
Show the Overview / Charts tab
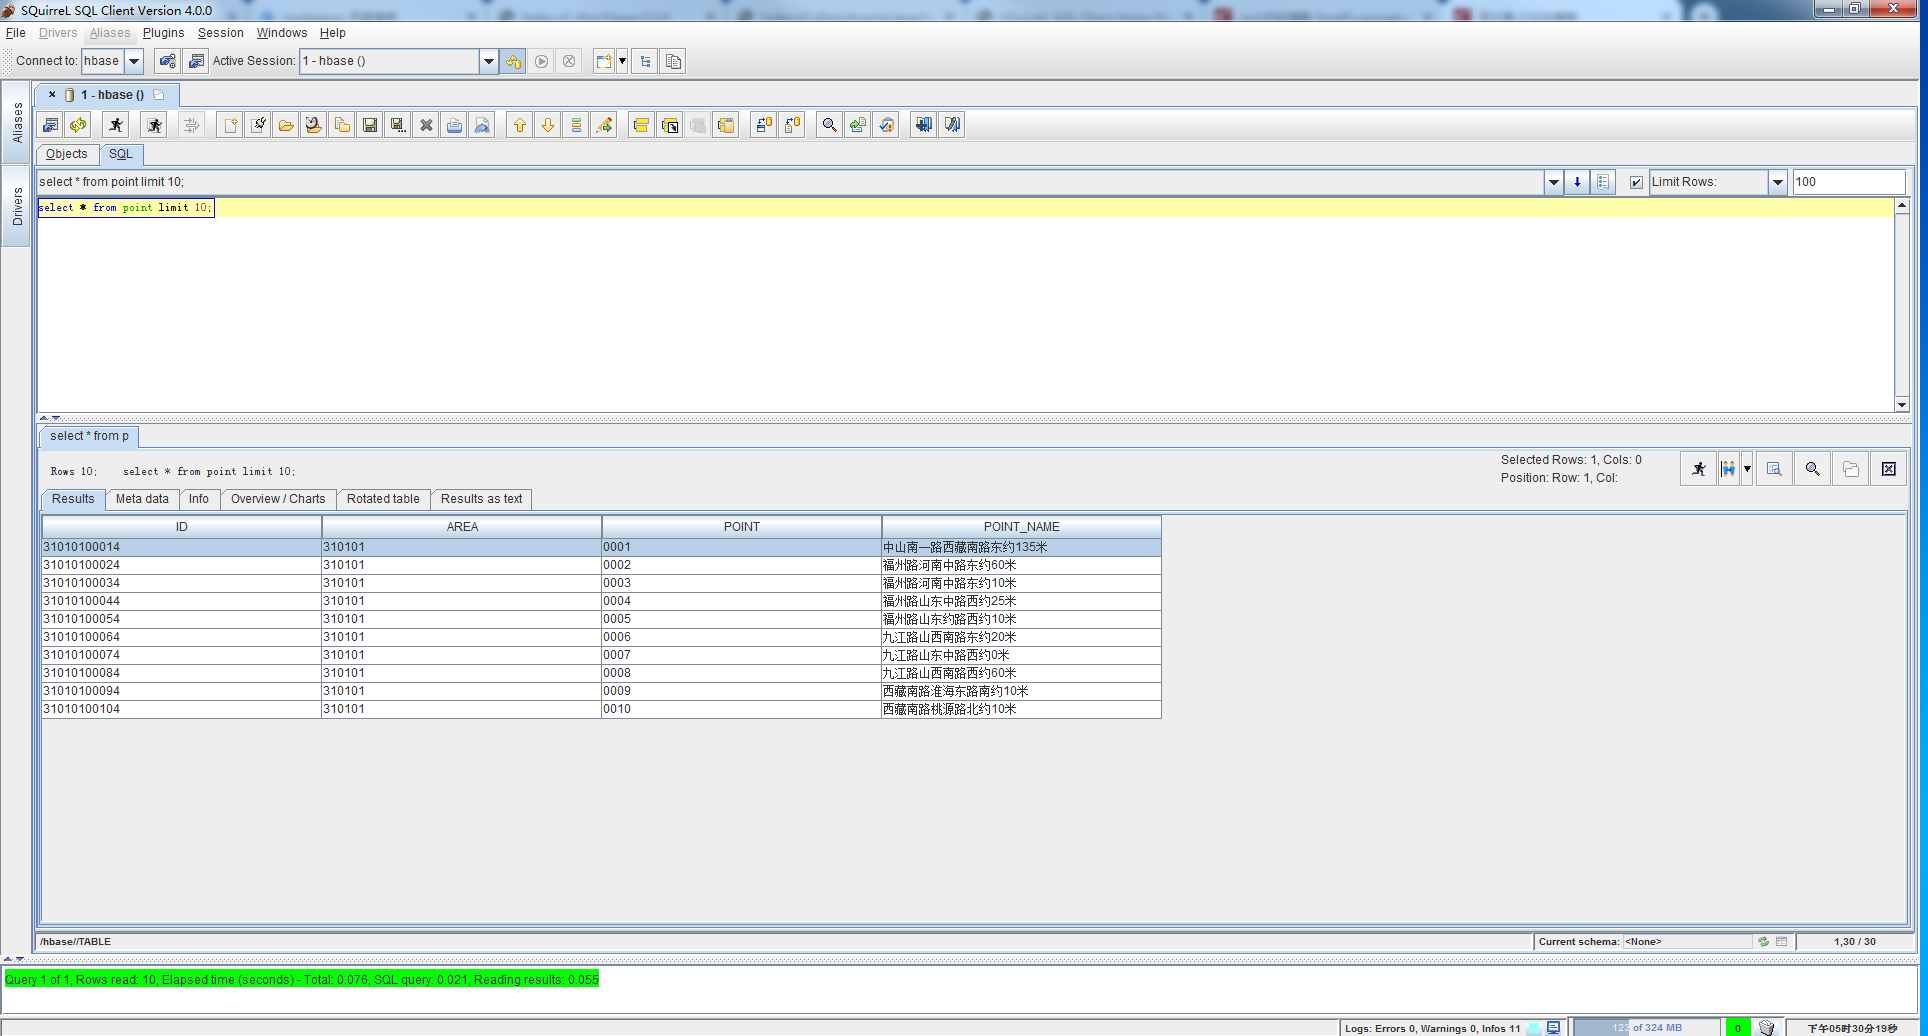point(278,499)
